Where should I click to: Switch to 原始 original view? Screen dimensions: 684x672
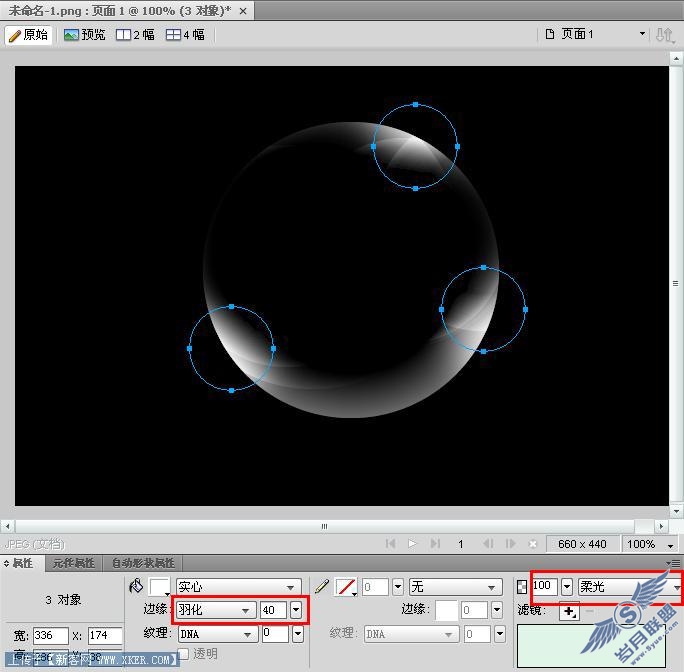pos(28,35)
